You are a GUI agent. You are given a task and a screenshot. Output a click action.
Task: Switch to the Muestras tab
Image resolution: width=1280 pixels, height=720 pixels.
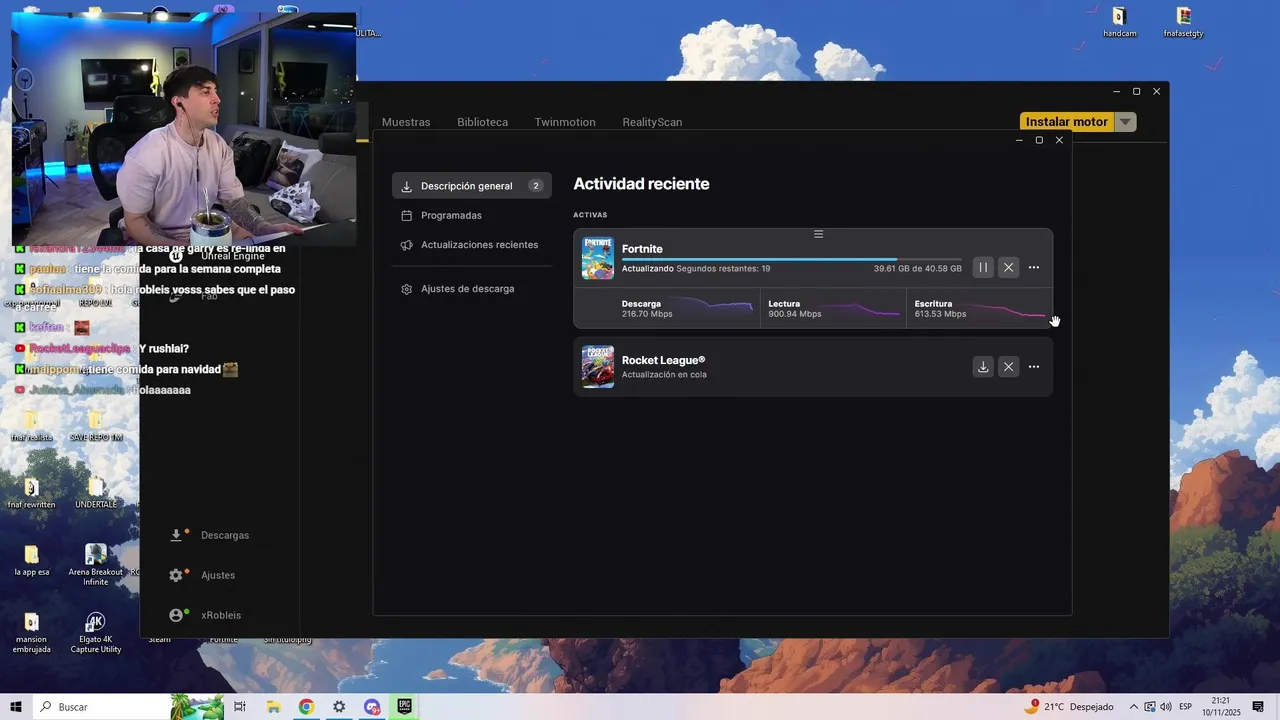click(406, 122)
